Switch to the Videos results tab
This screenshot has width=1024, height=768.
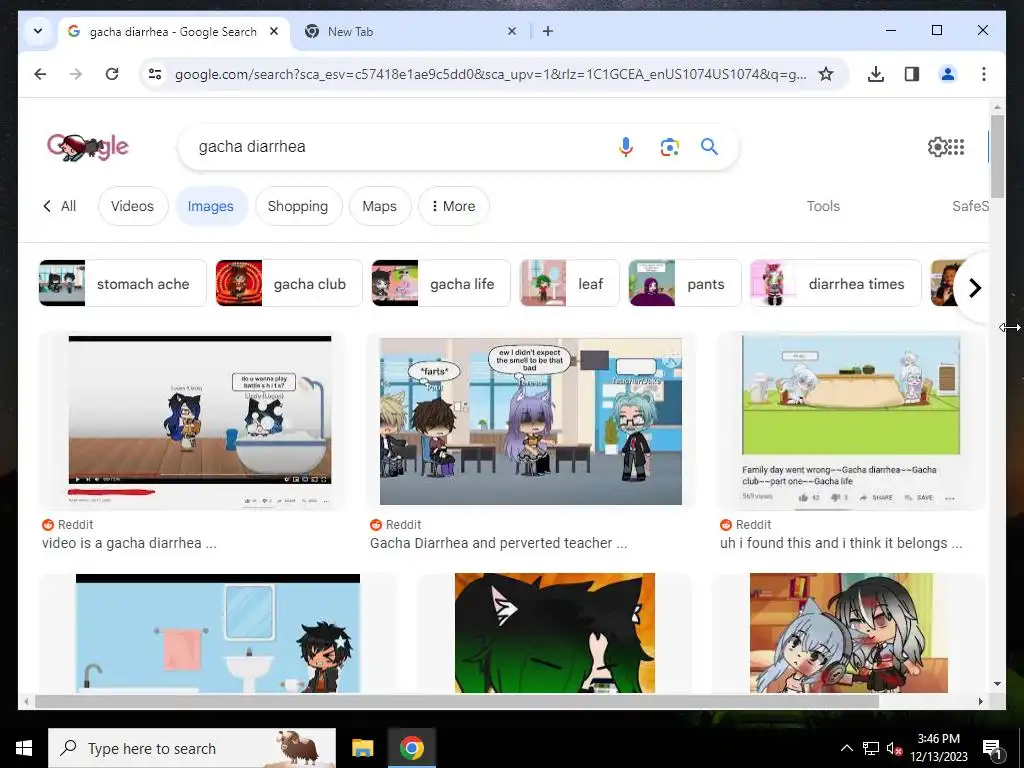pyautogui.click(x=133, y=206)
